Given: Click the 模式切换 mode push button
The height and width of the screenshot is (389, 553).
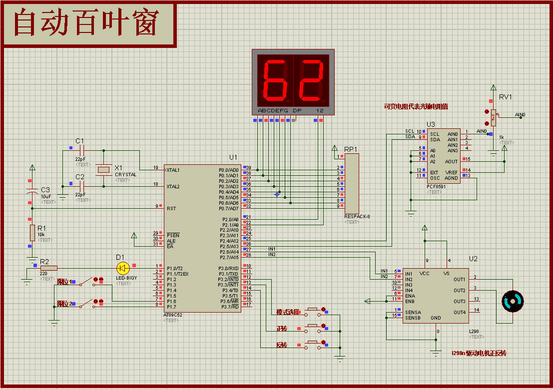Looking at the screenshot, I should click(x=312, y=311).
